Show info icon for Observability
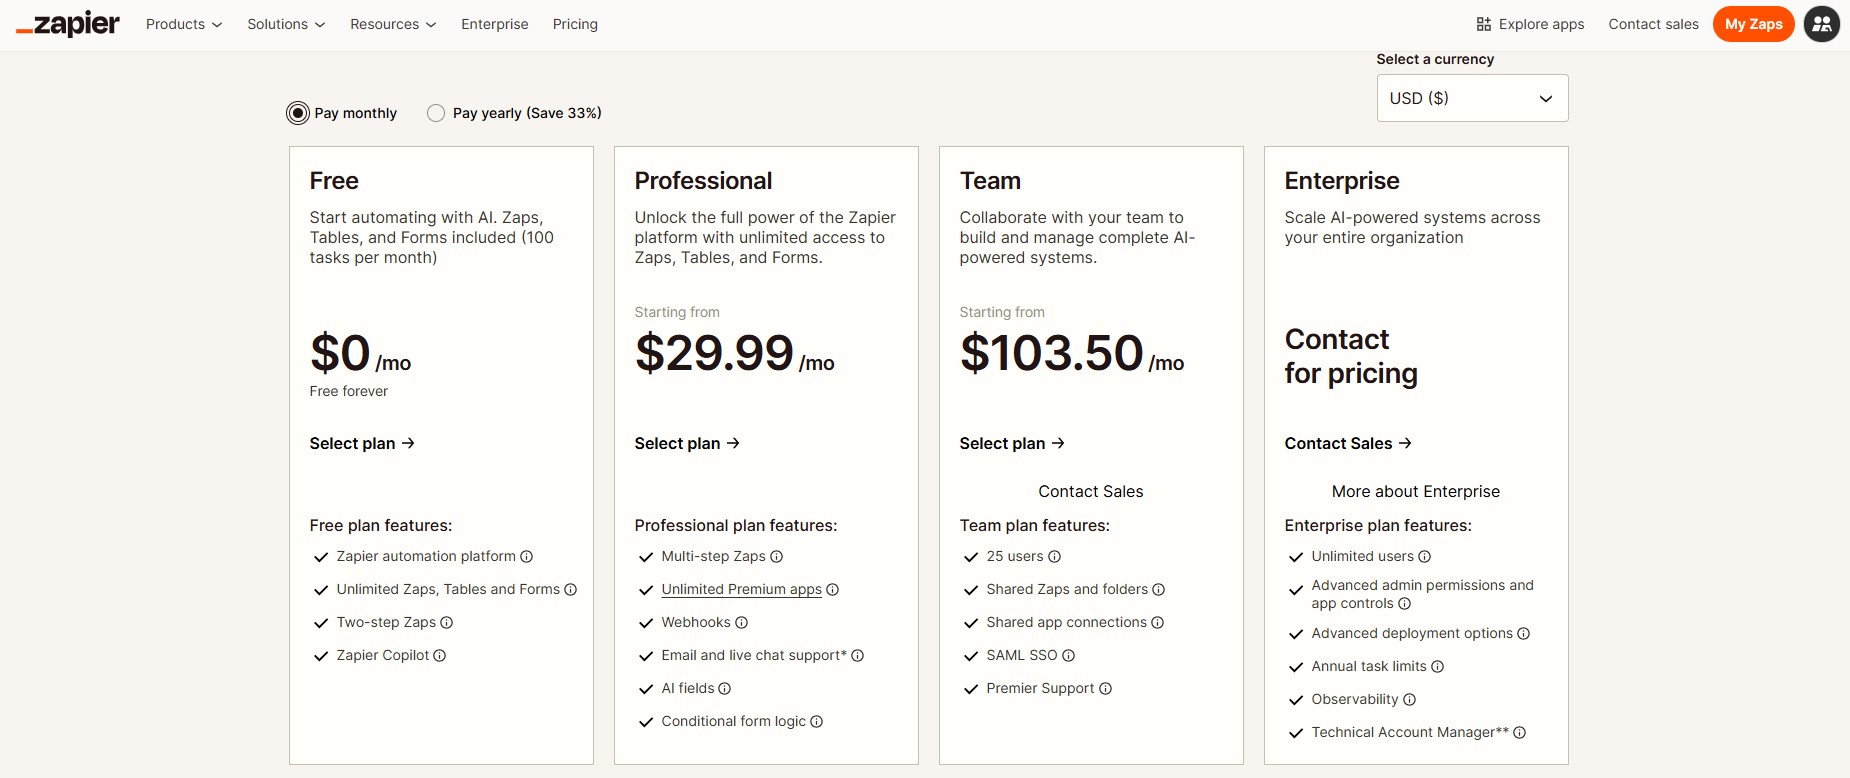The width and height of the screenshot is (1850, 778). pos(1410,700)
